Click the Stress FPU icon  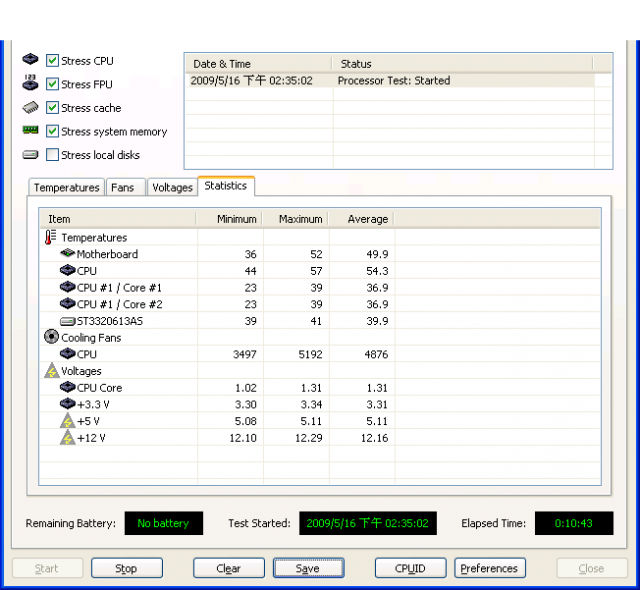[30, 82]
